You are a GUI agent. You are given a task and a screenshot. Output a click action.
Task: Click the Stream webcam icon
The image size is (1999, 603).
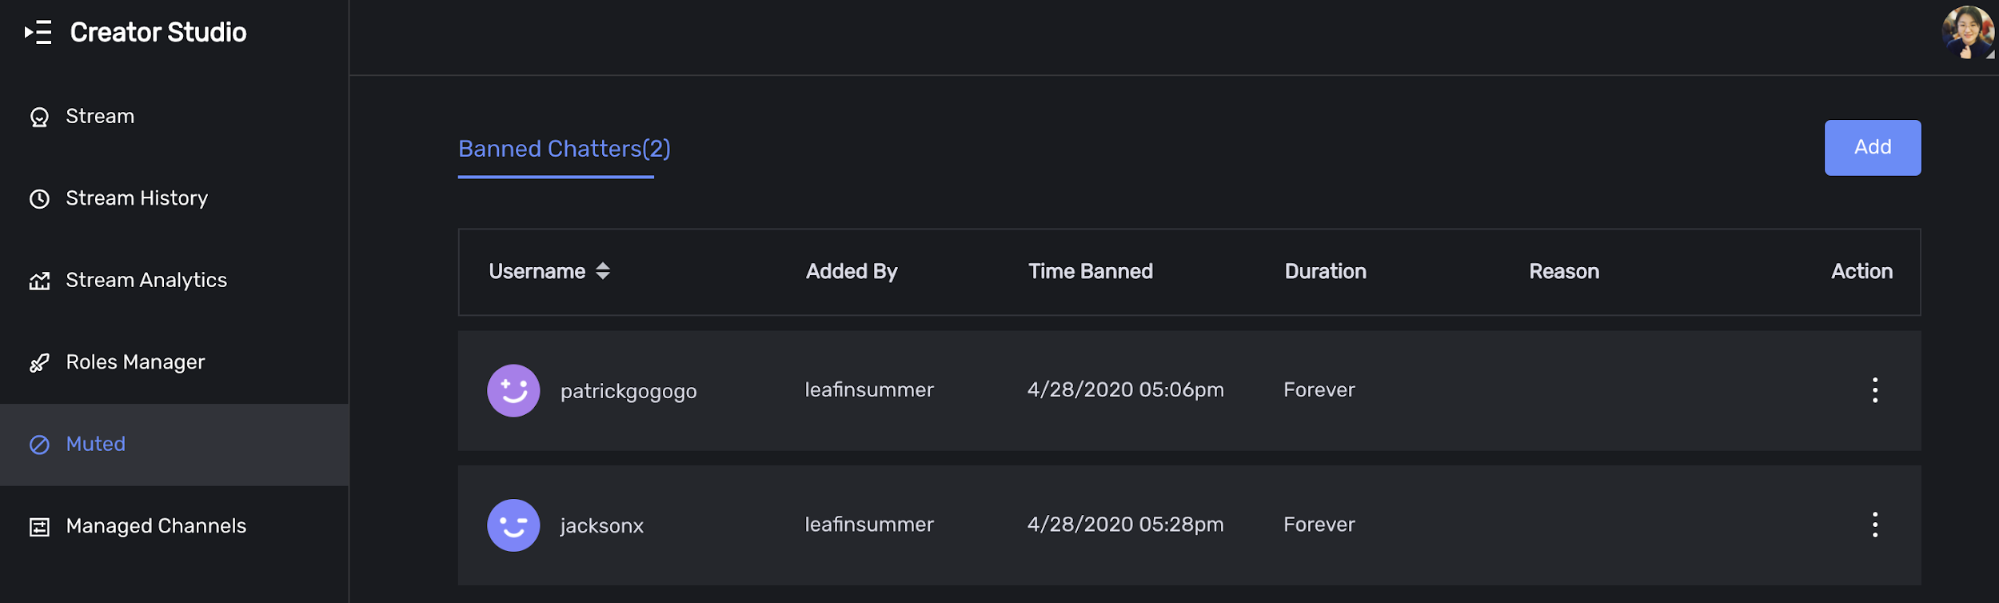(39, 117)
